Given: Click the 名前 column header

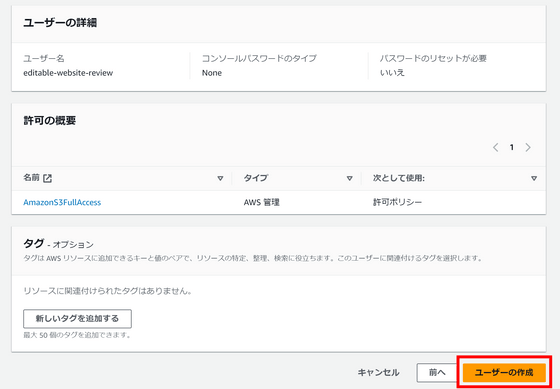Looking at the screenshot, I should [x=31, y=178].
